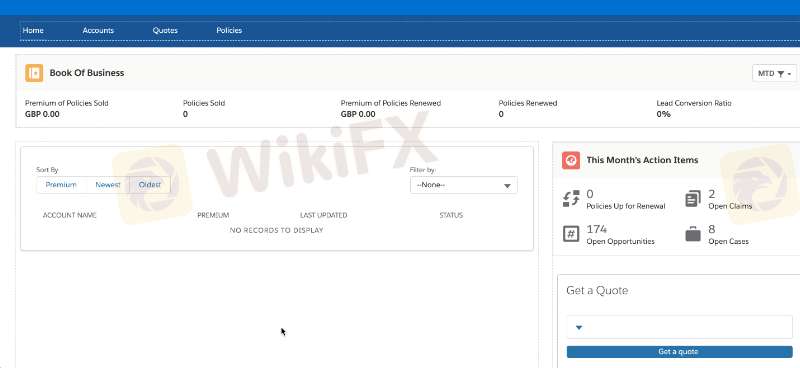Click the Premium of Policies Sold GBP 0.00 value
This screenshot has height=368, width=800.
click(42, 114)
